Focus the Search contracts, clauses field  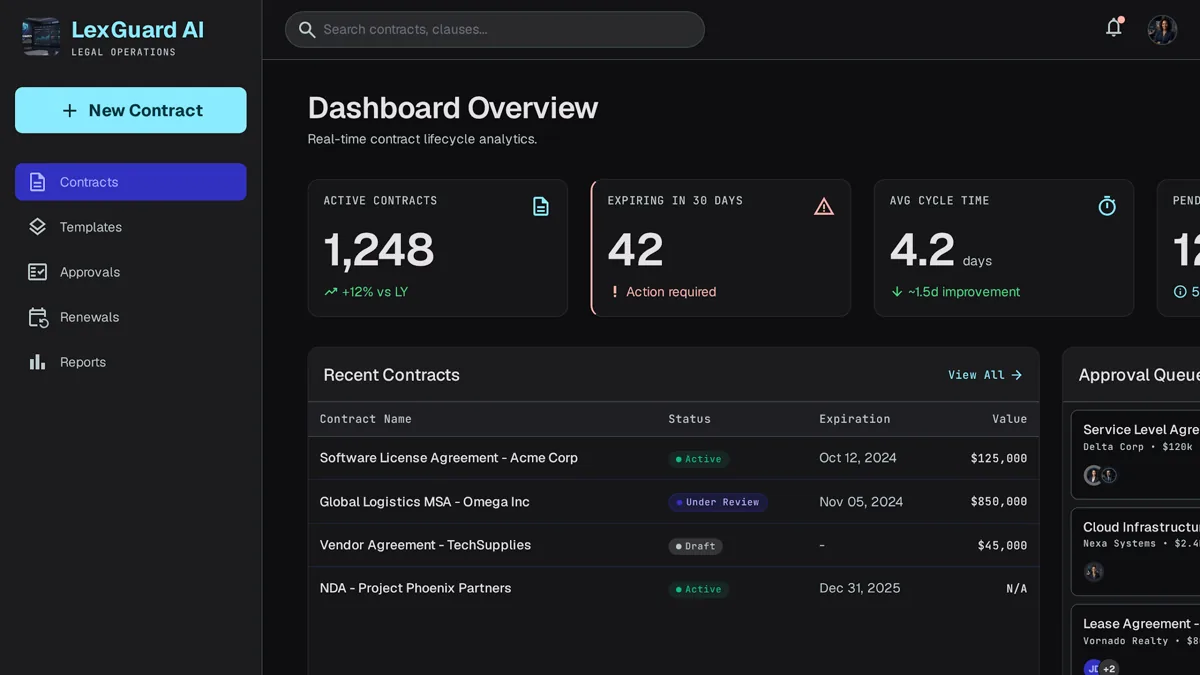pos(495,30)
